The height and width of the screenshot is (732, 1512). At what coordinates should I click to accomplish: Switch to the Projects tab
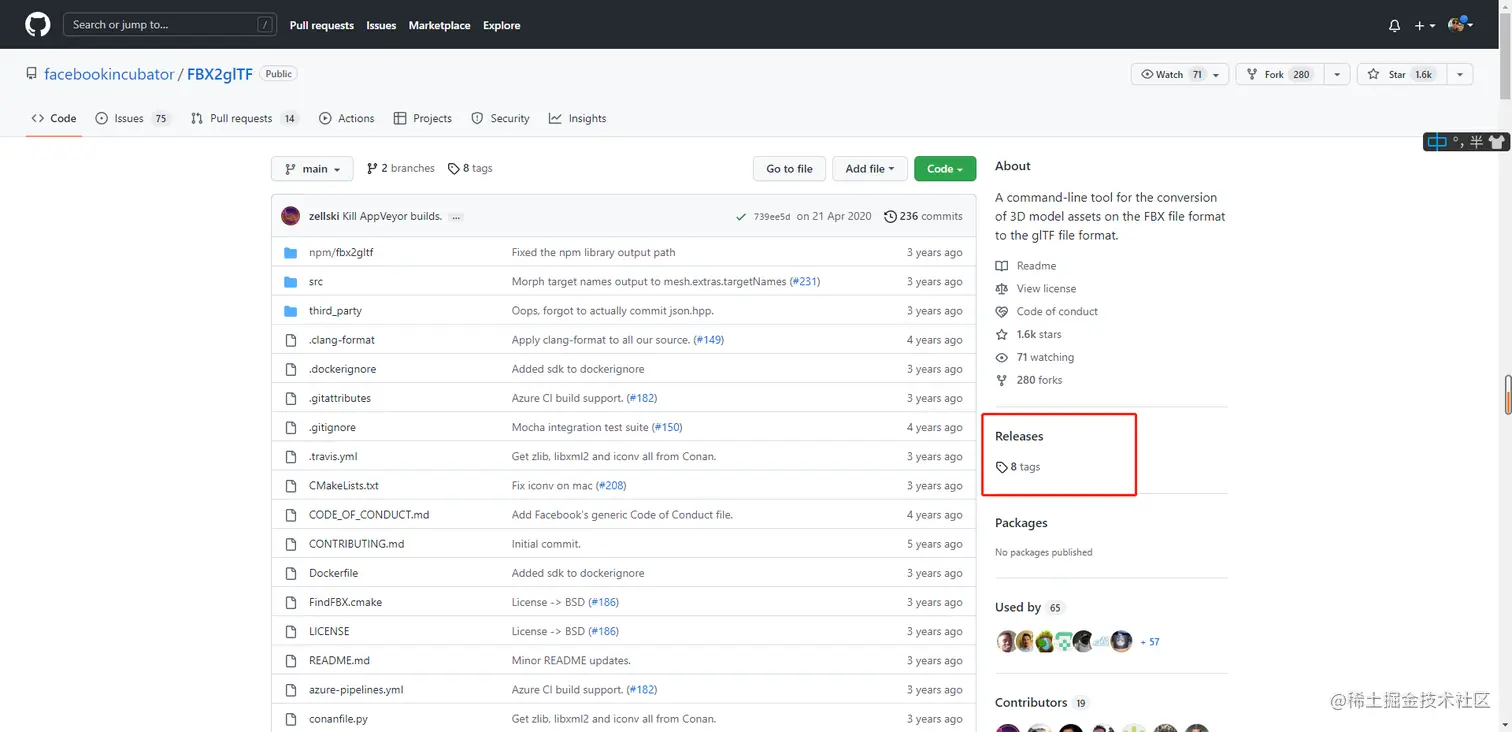point(423,118)
